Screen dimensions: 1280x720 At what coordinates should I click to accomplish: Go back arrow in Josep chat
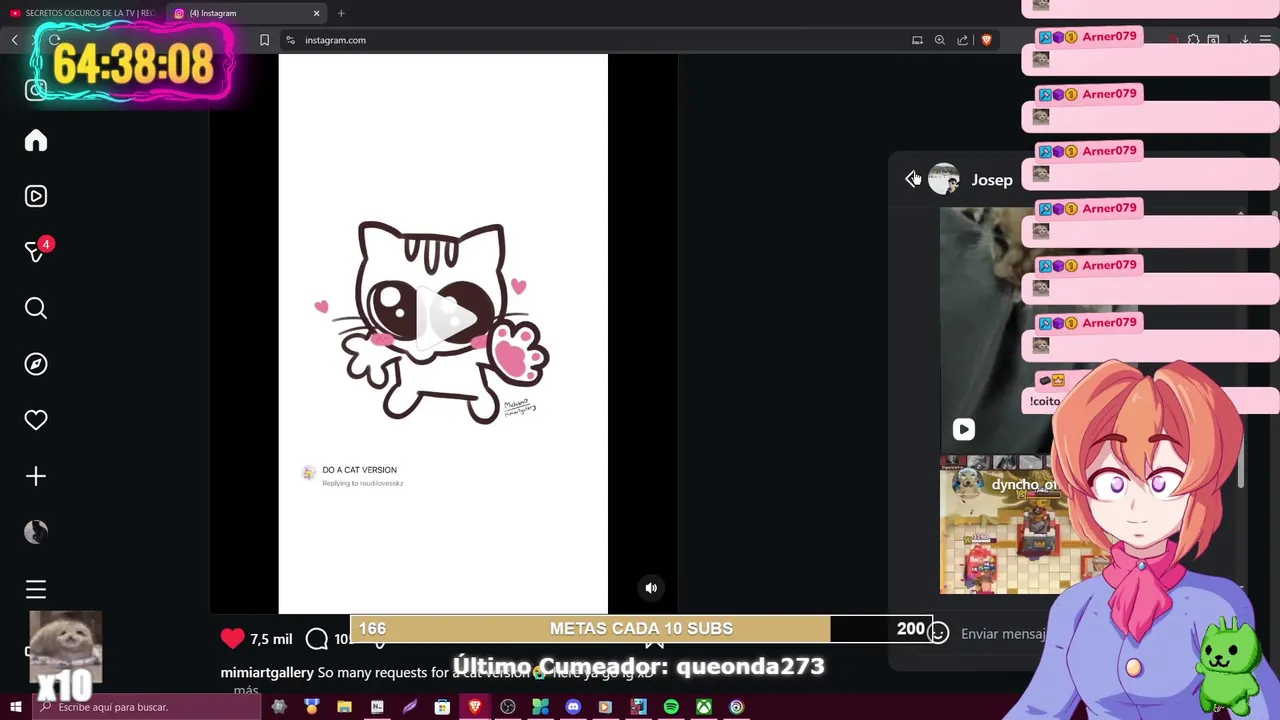pyautogui.click(x=913, y=179)
